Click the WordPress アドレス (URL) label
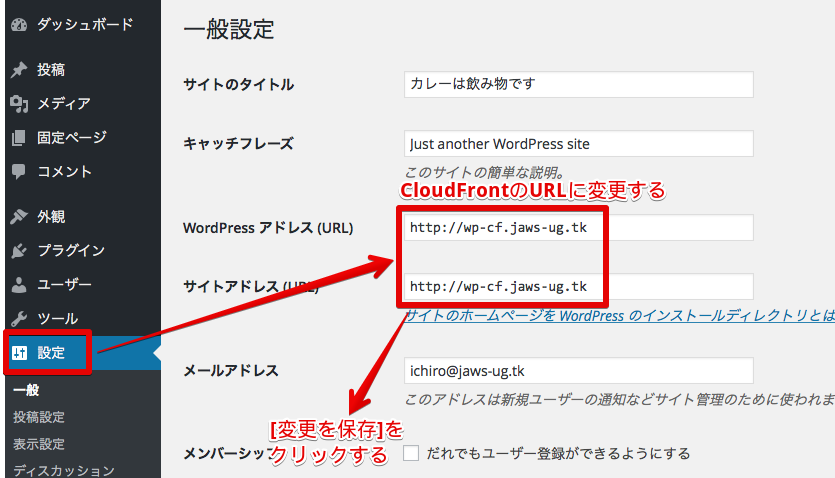Screen dimensions: 835x478 coord(268,228)
